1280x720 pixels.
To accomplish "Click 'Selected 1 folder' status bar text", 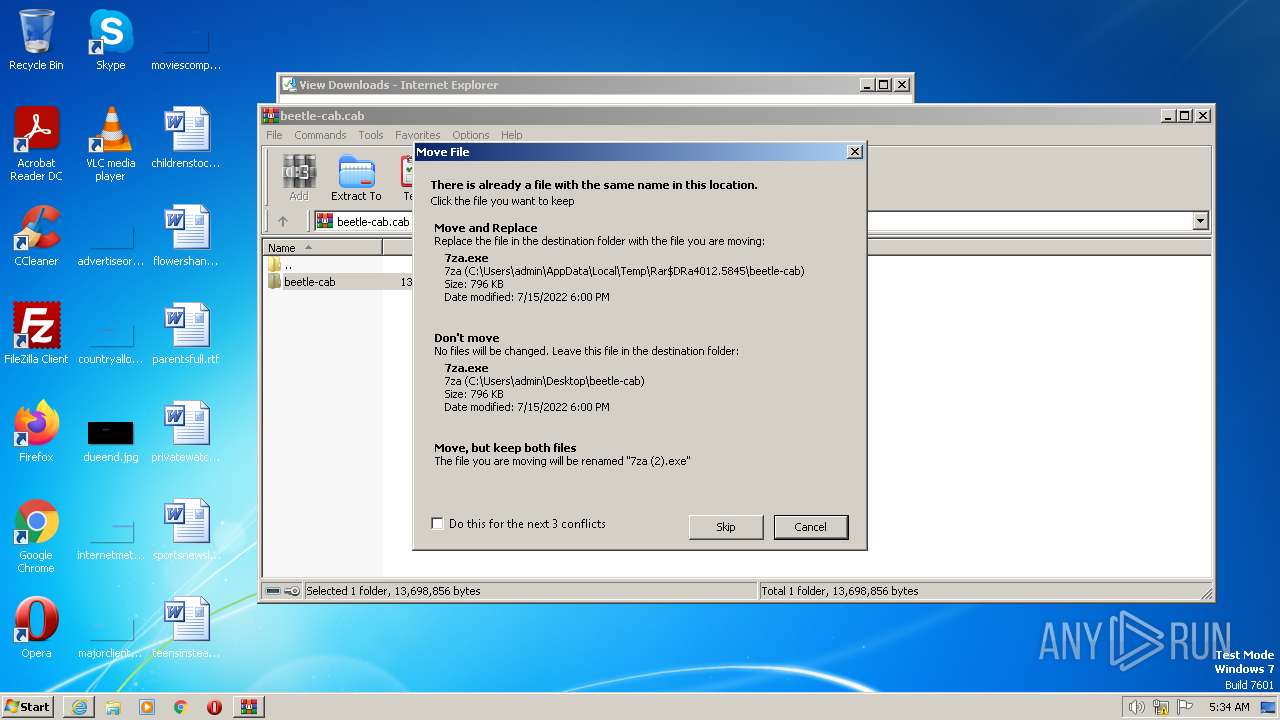I will tap(393, 591).
